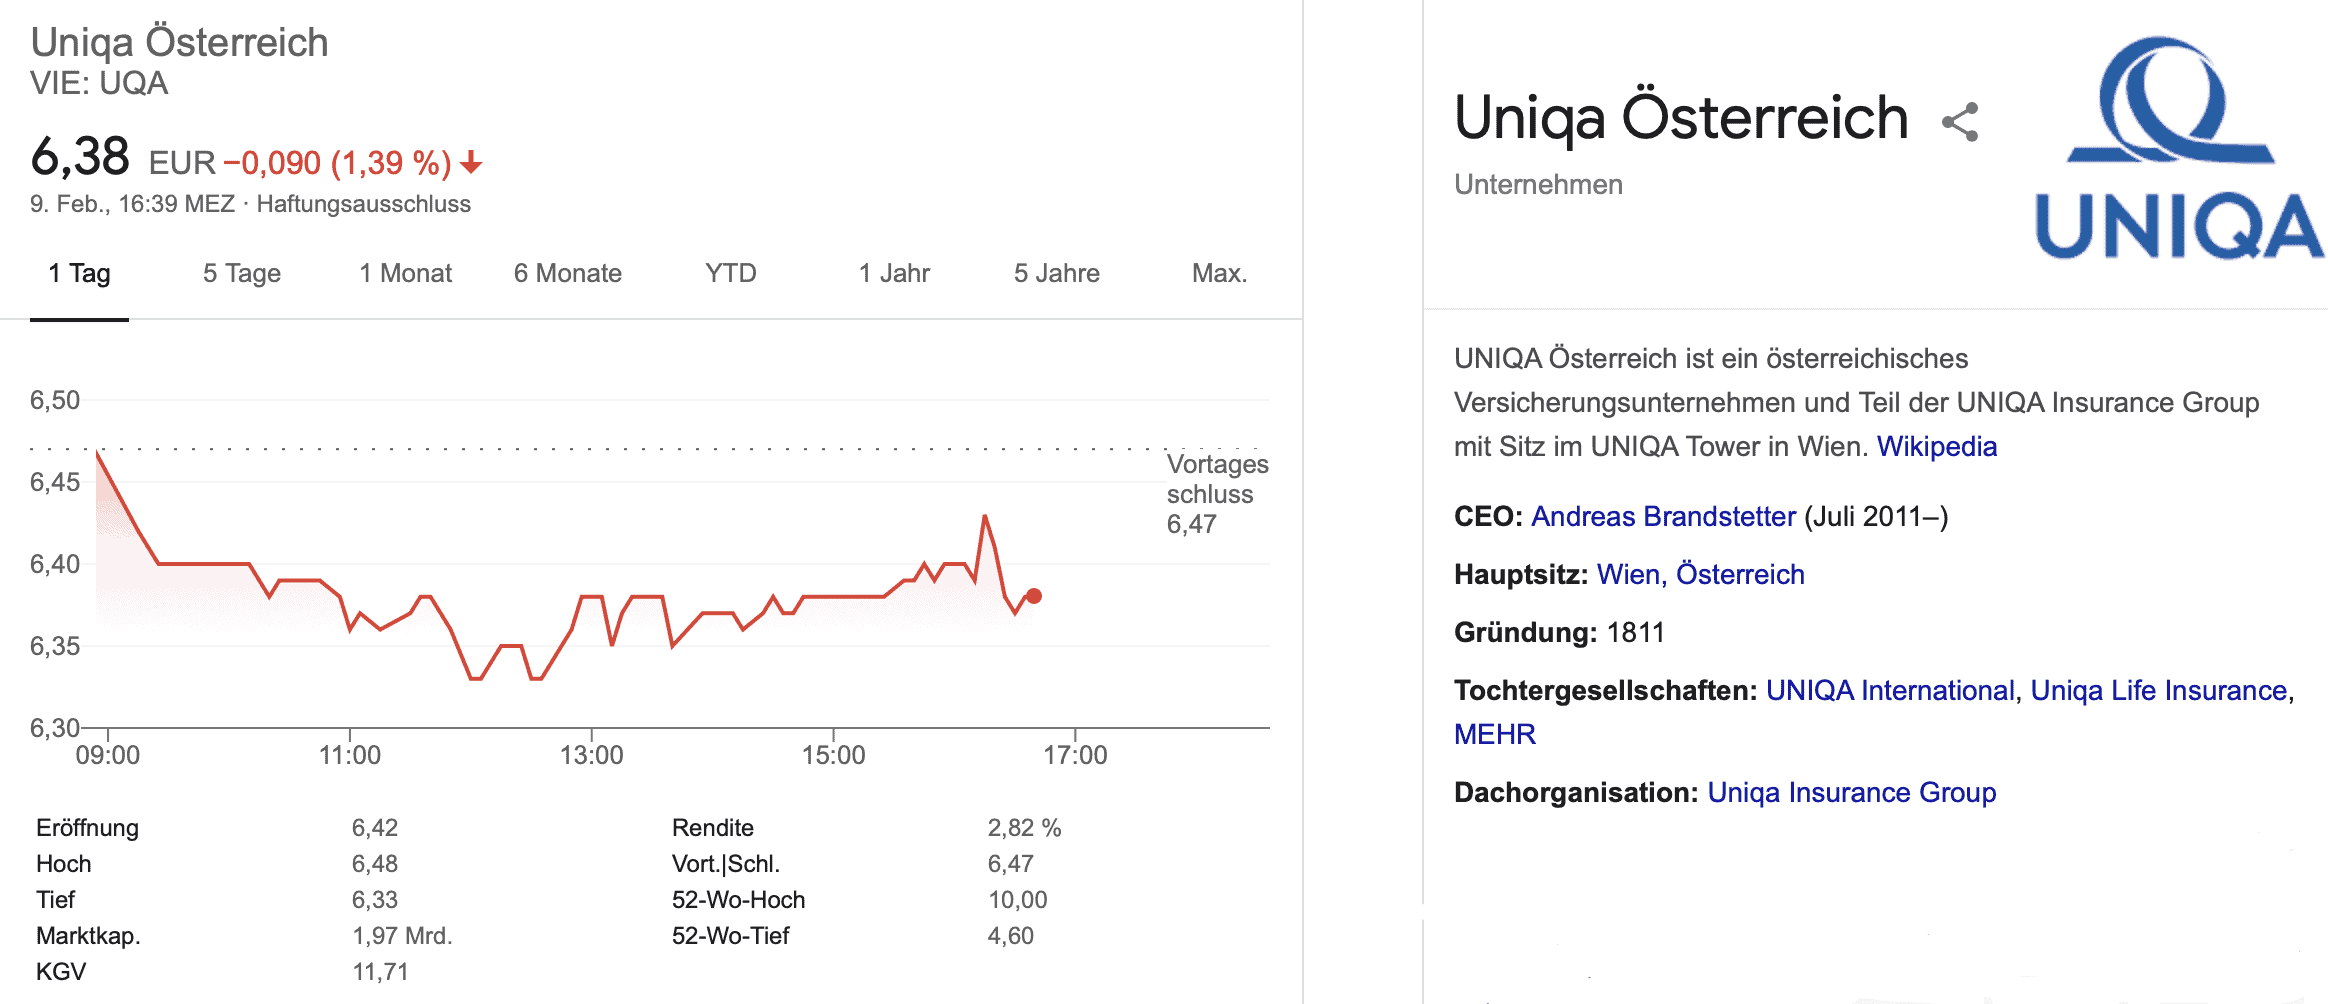Open the Uniqa Life Insurance link
The width and height of the screenshot is (2328, 1004).
tap(2159, 690)
